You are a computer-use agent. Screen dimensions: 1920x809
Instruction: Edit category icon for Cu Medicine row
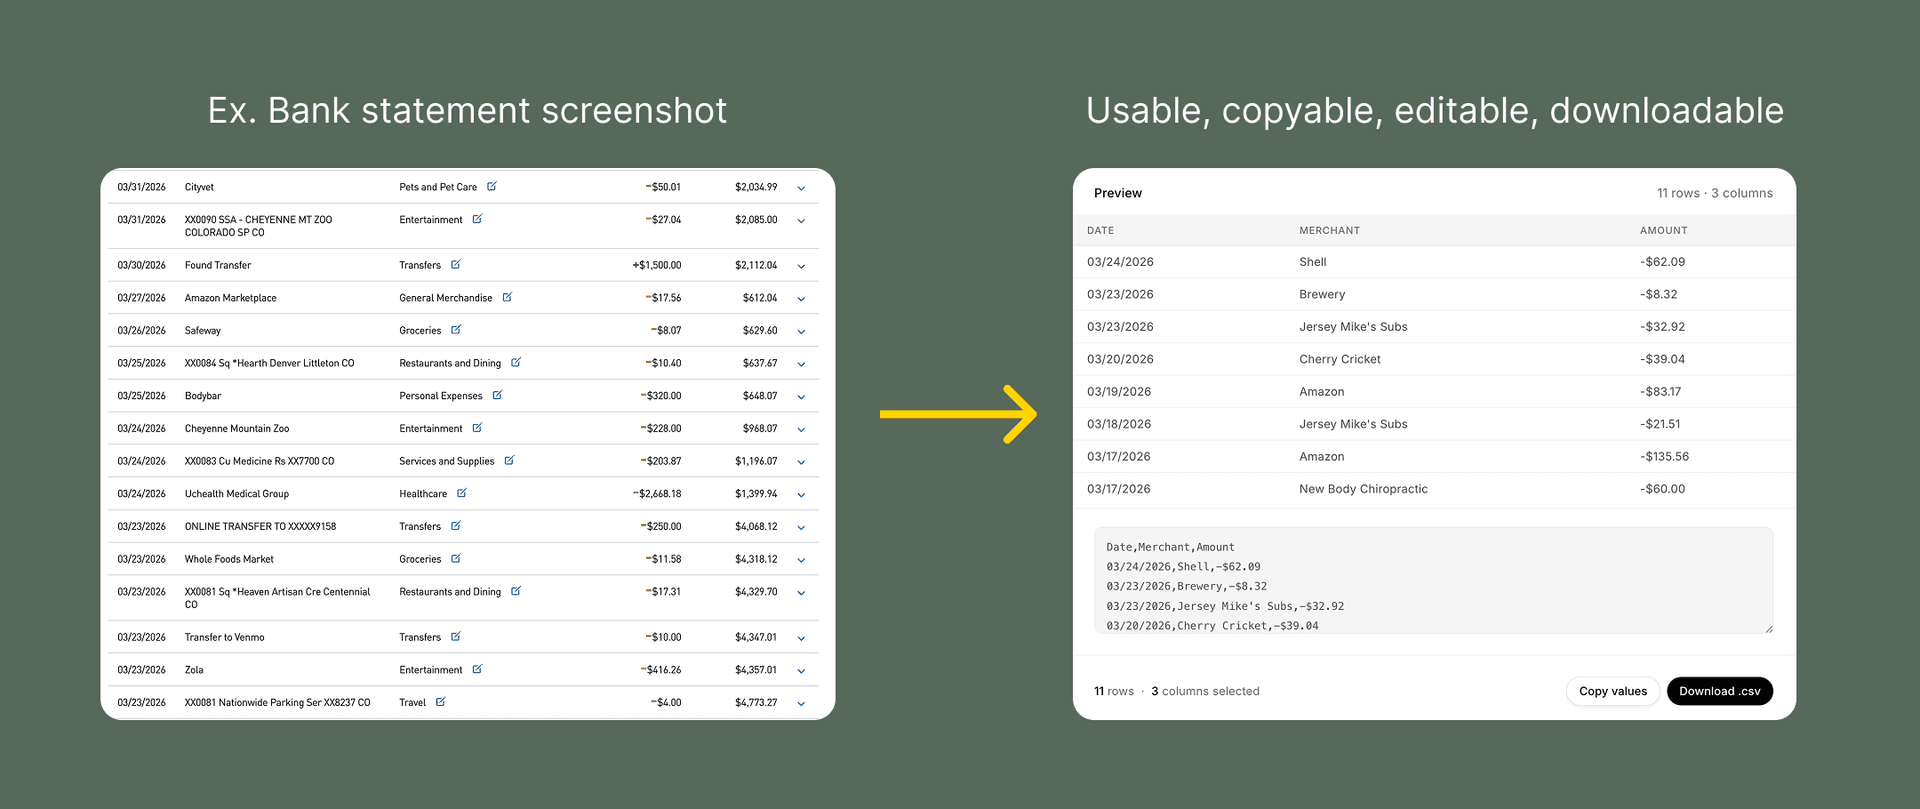click(x=509, y=460)
